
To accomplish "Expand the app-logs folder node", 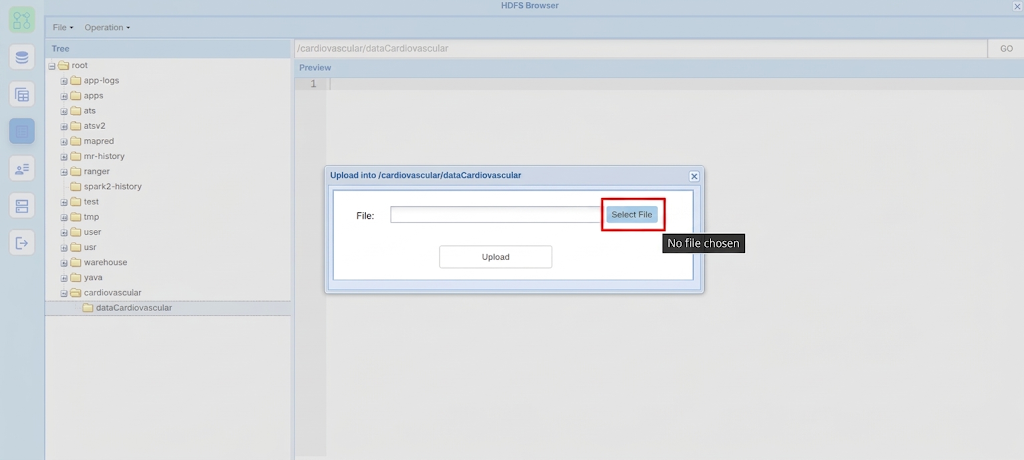I will (x=64, y=81).
